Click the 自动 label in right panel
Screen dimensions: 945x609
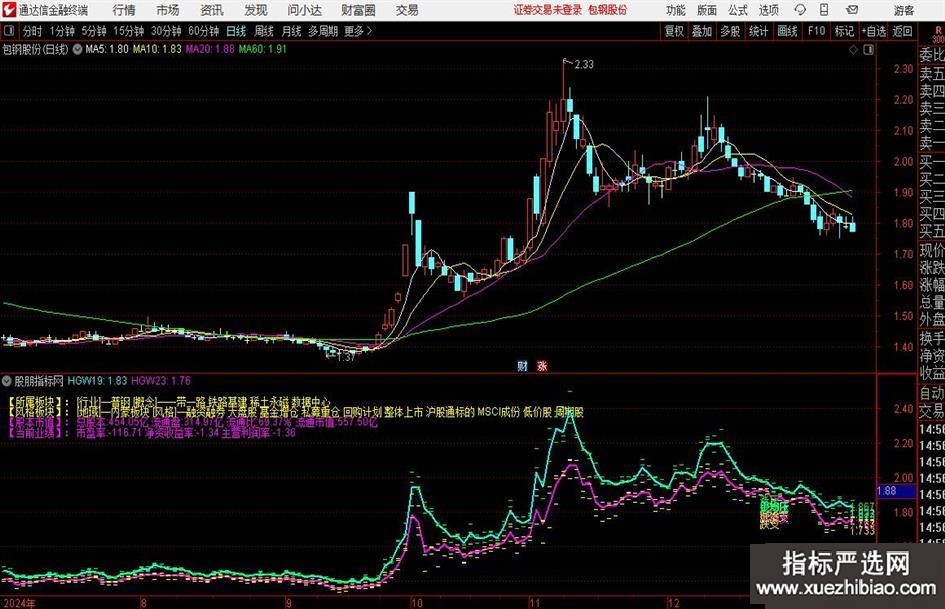[x=932, y=393]
